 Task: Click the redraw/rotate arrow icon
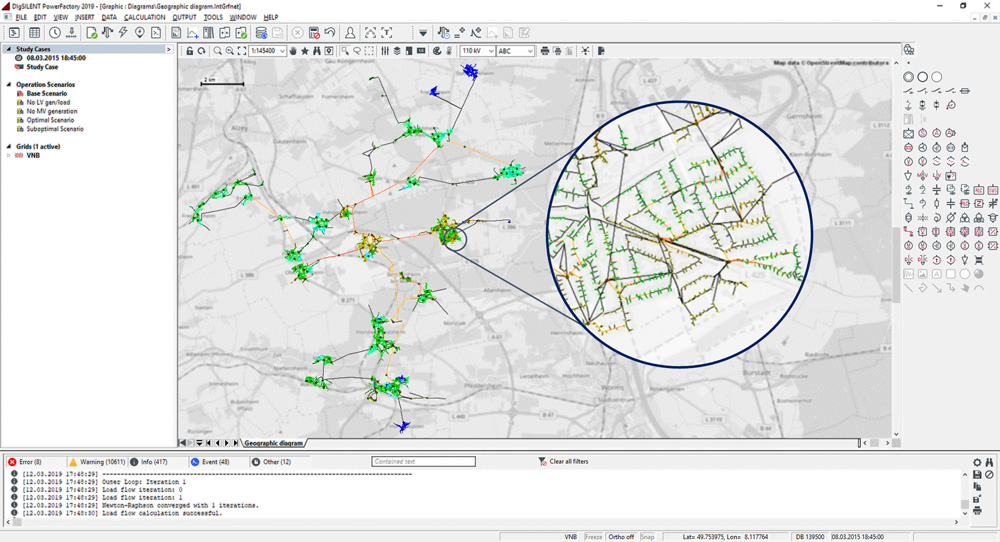point(202,51)
